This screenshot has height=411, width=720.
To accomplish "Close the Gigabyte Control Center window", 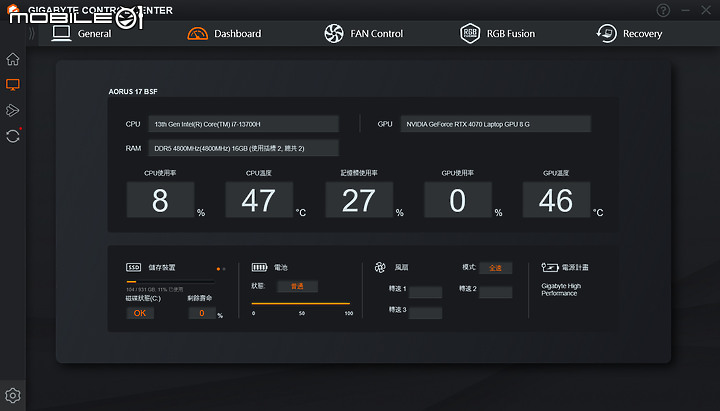I will click(706, 10).
